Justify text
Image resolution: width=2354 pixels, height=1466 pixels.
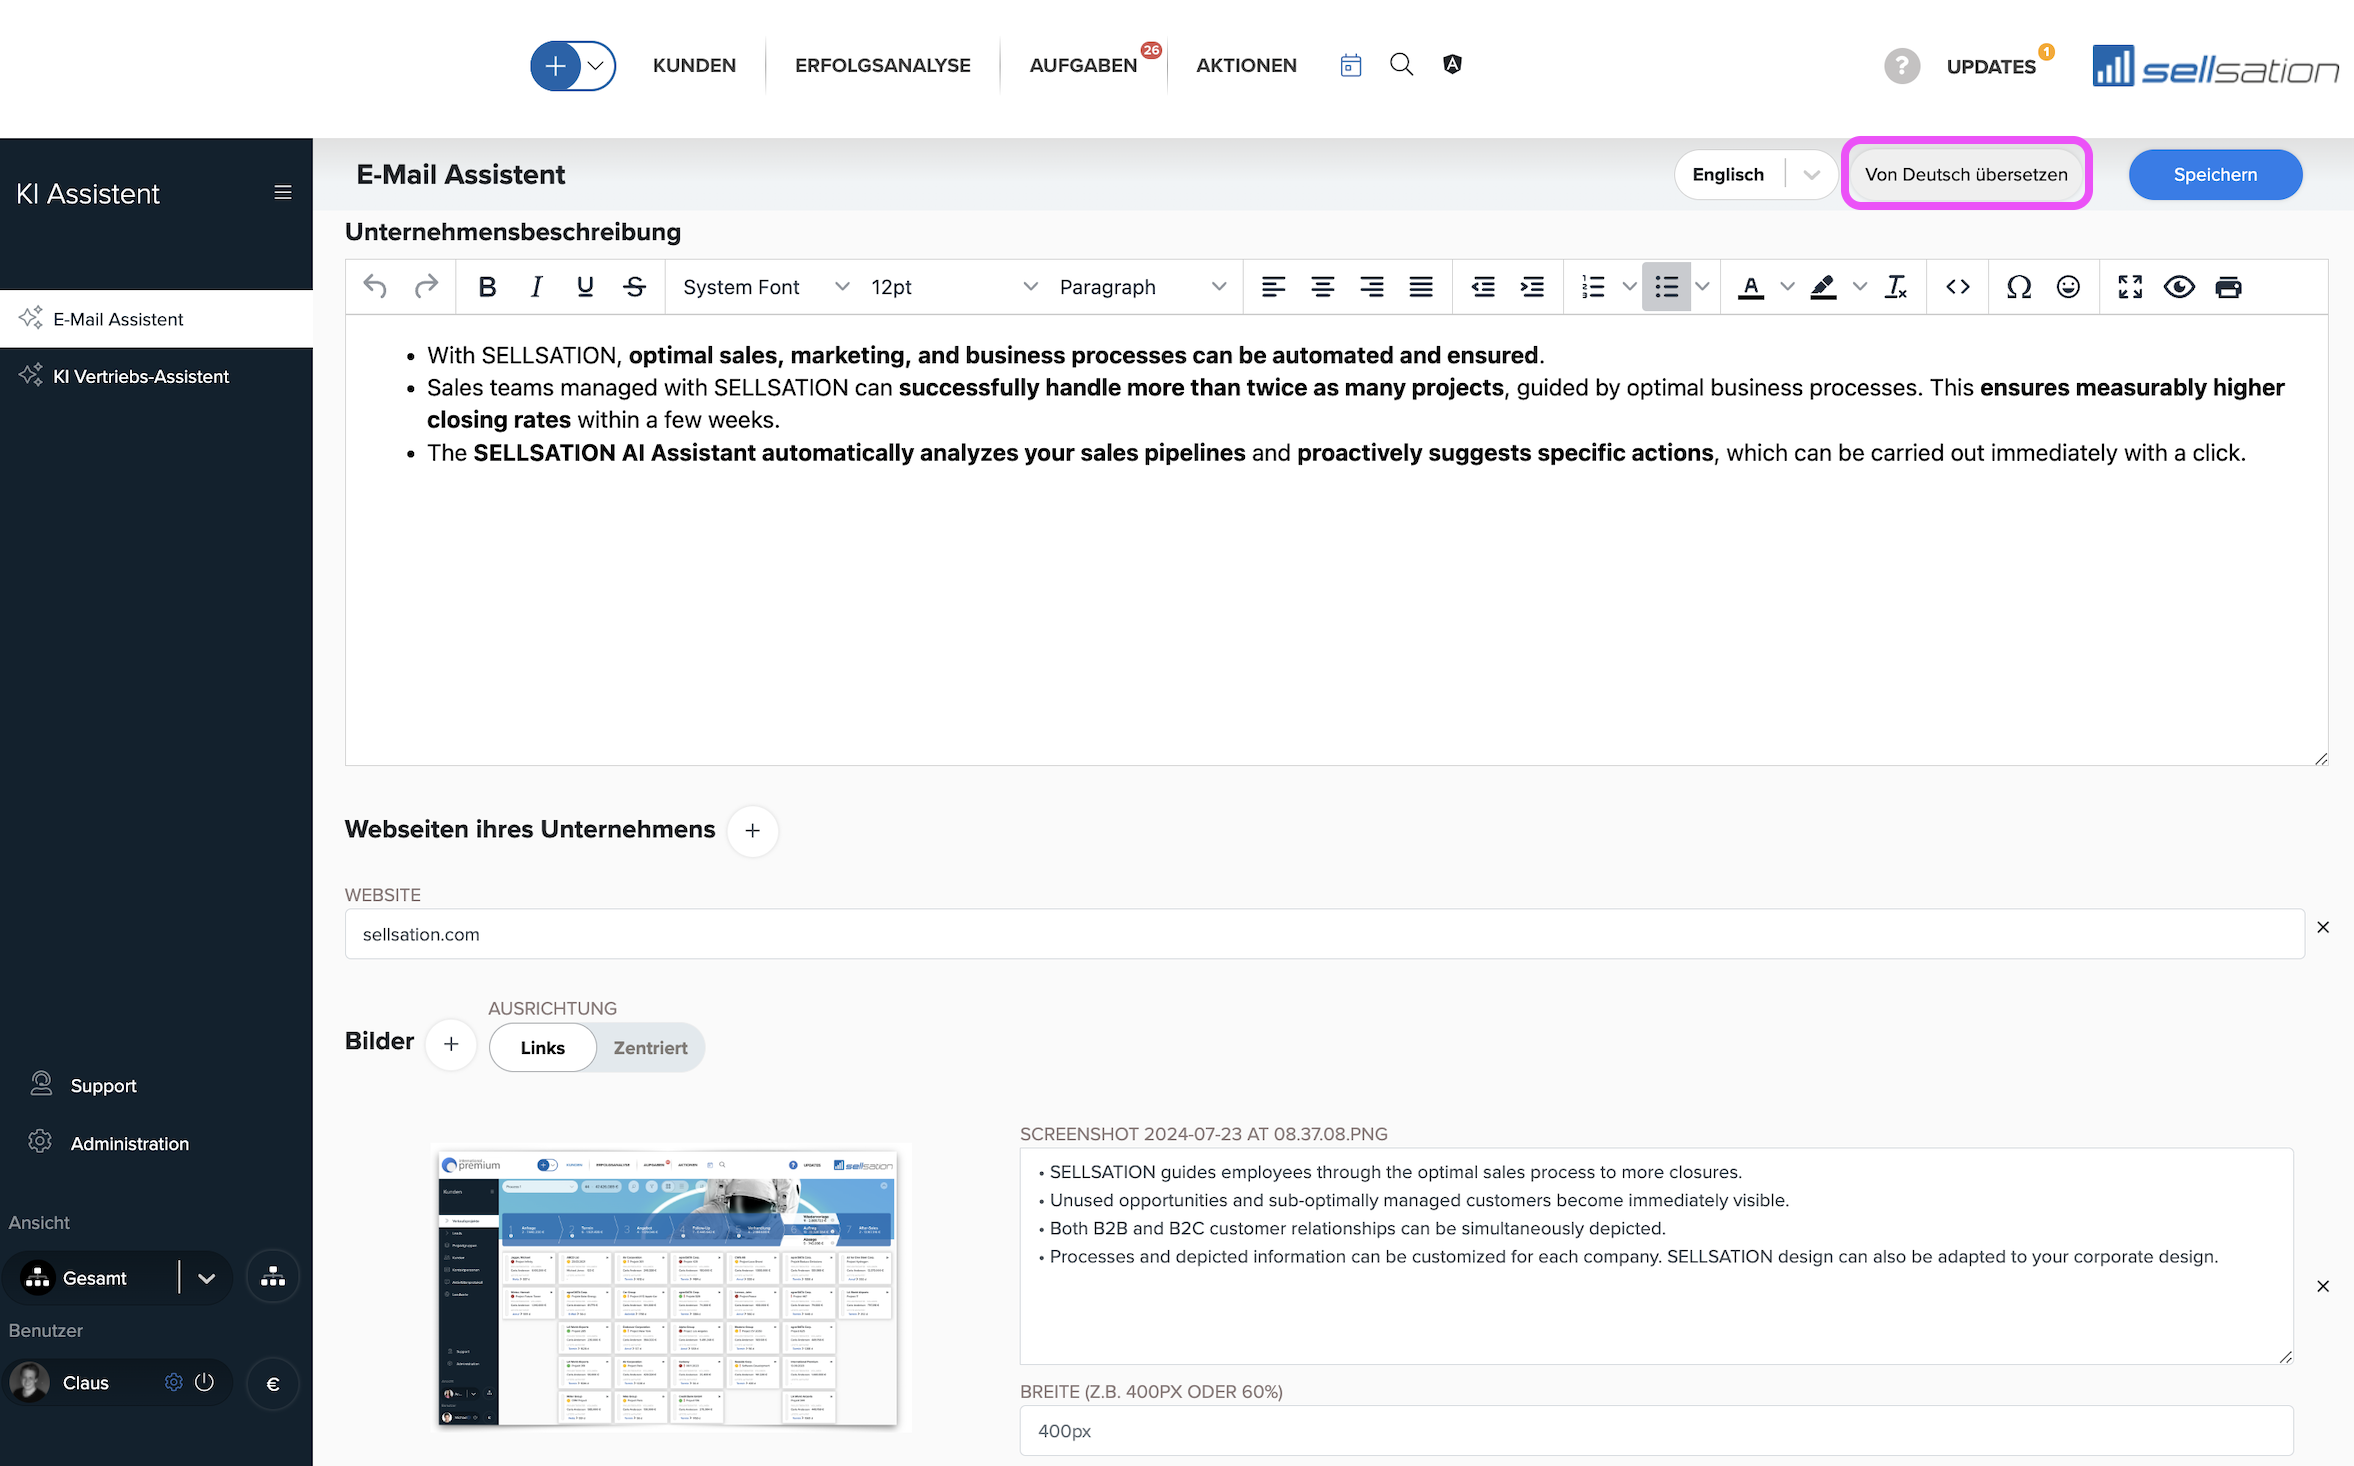point(1421,287)
